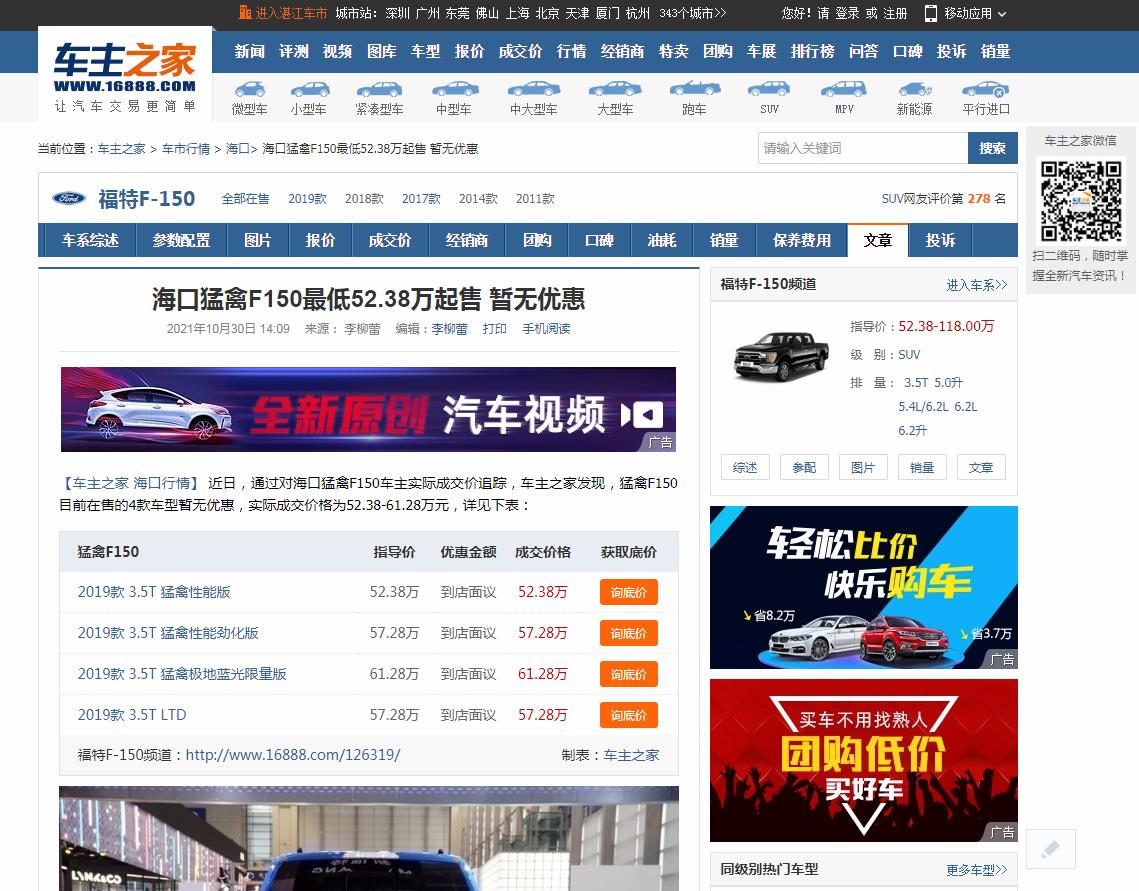Select the 中大型车 car category icon
Screen dimensions: 1139x891
pyautogui.click(x=534, y=89)
